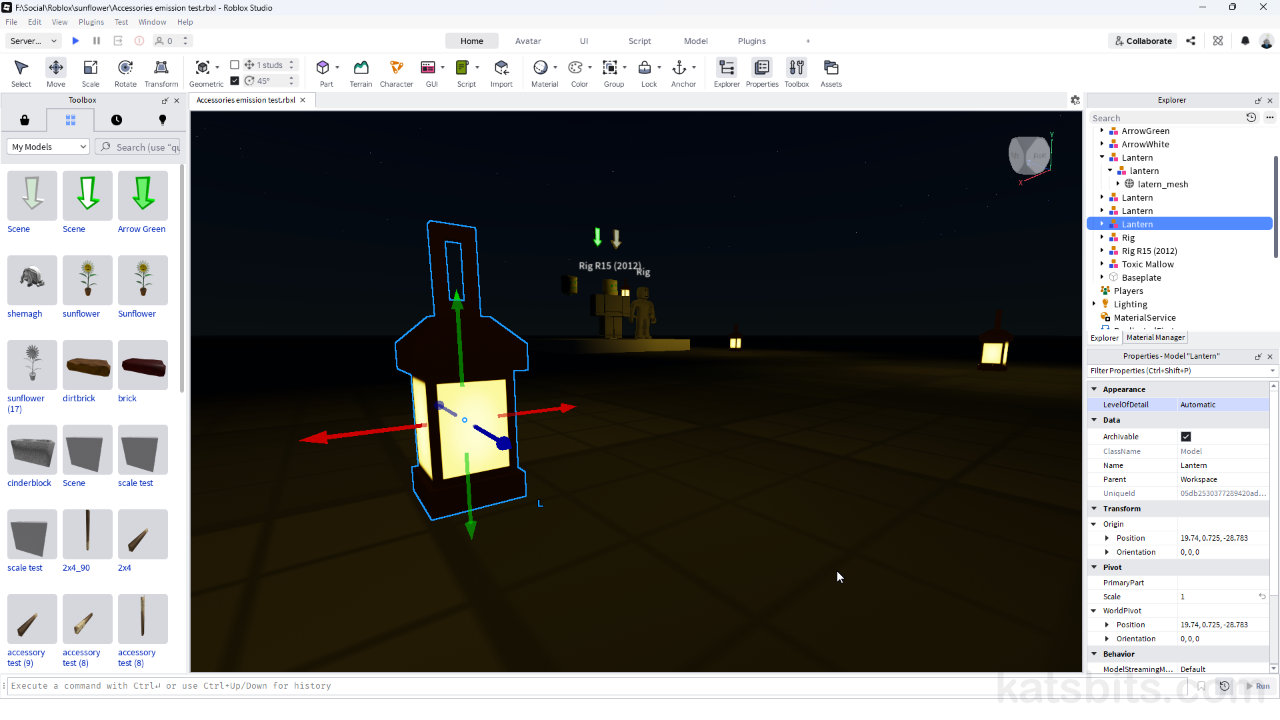Toggle the move snap studs checkbox
Image resolution: width=1280 pixels, height=720 pixels.
coord(235,65)
